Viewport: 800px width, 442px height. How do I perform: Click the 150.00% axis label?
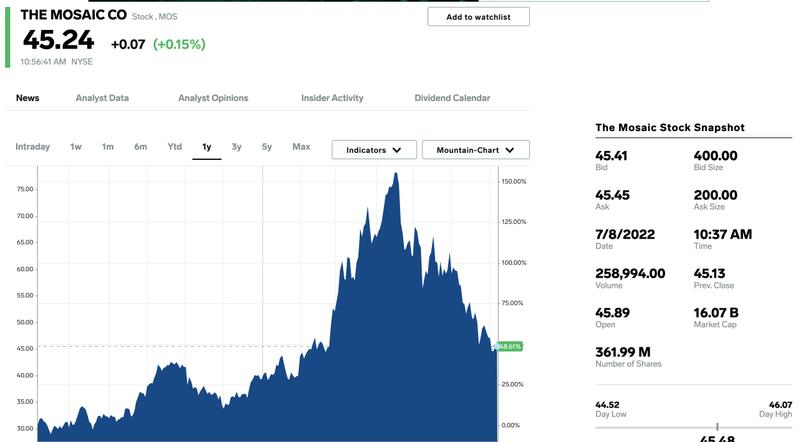click(514, 182)
